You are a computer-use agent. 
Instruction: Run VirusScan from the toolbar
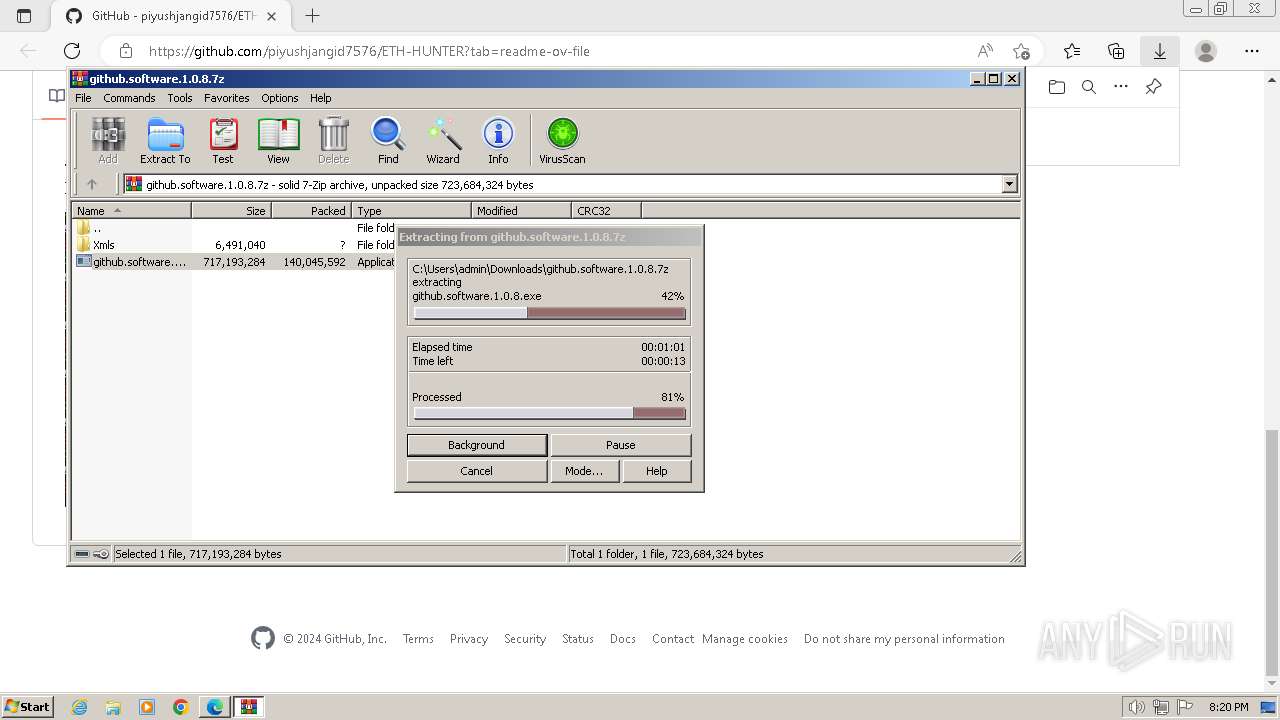click(x=562, y=140)
